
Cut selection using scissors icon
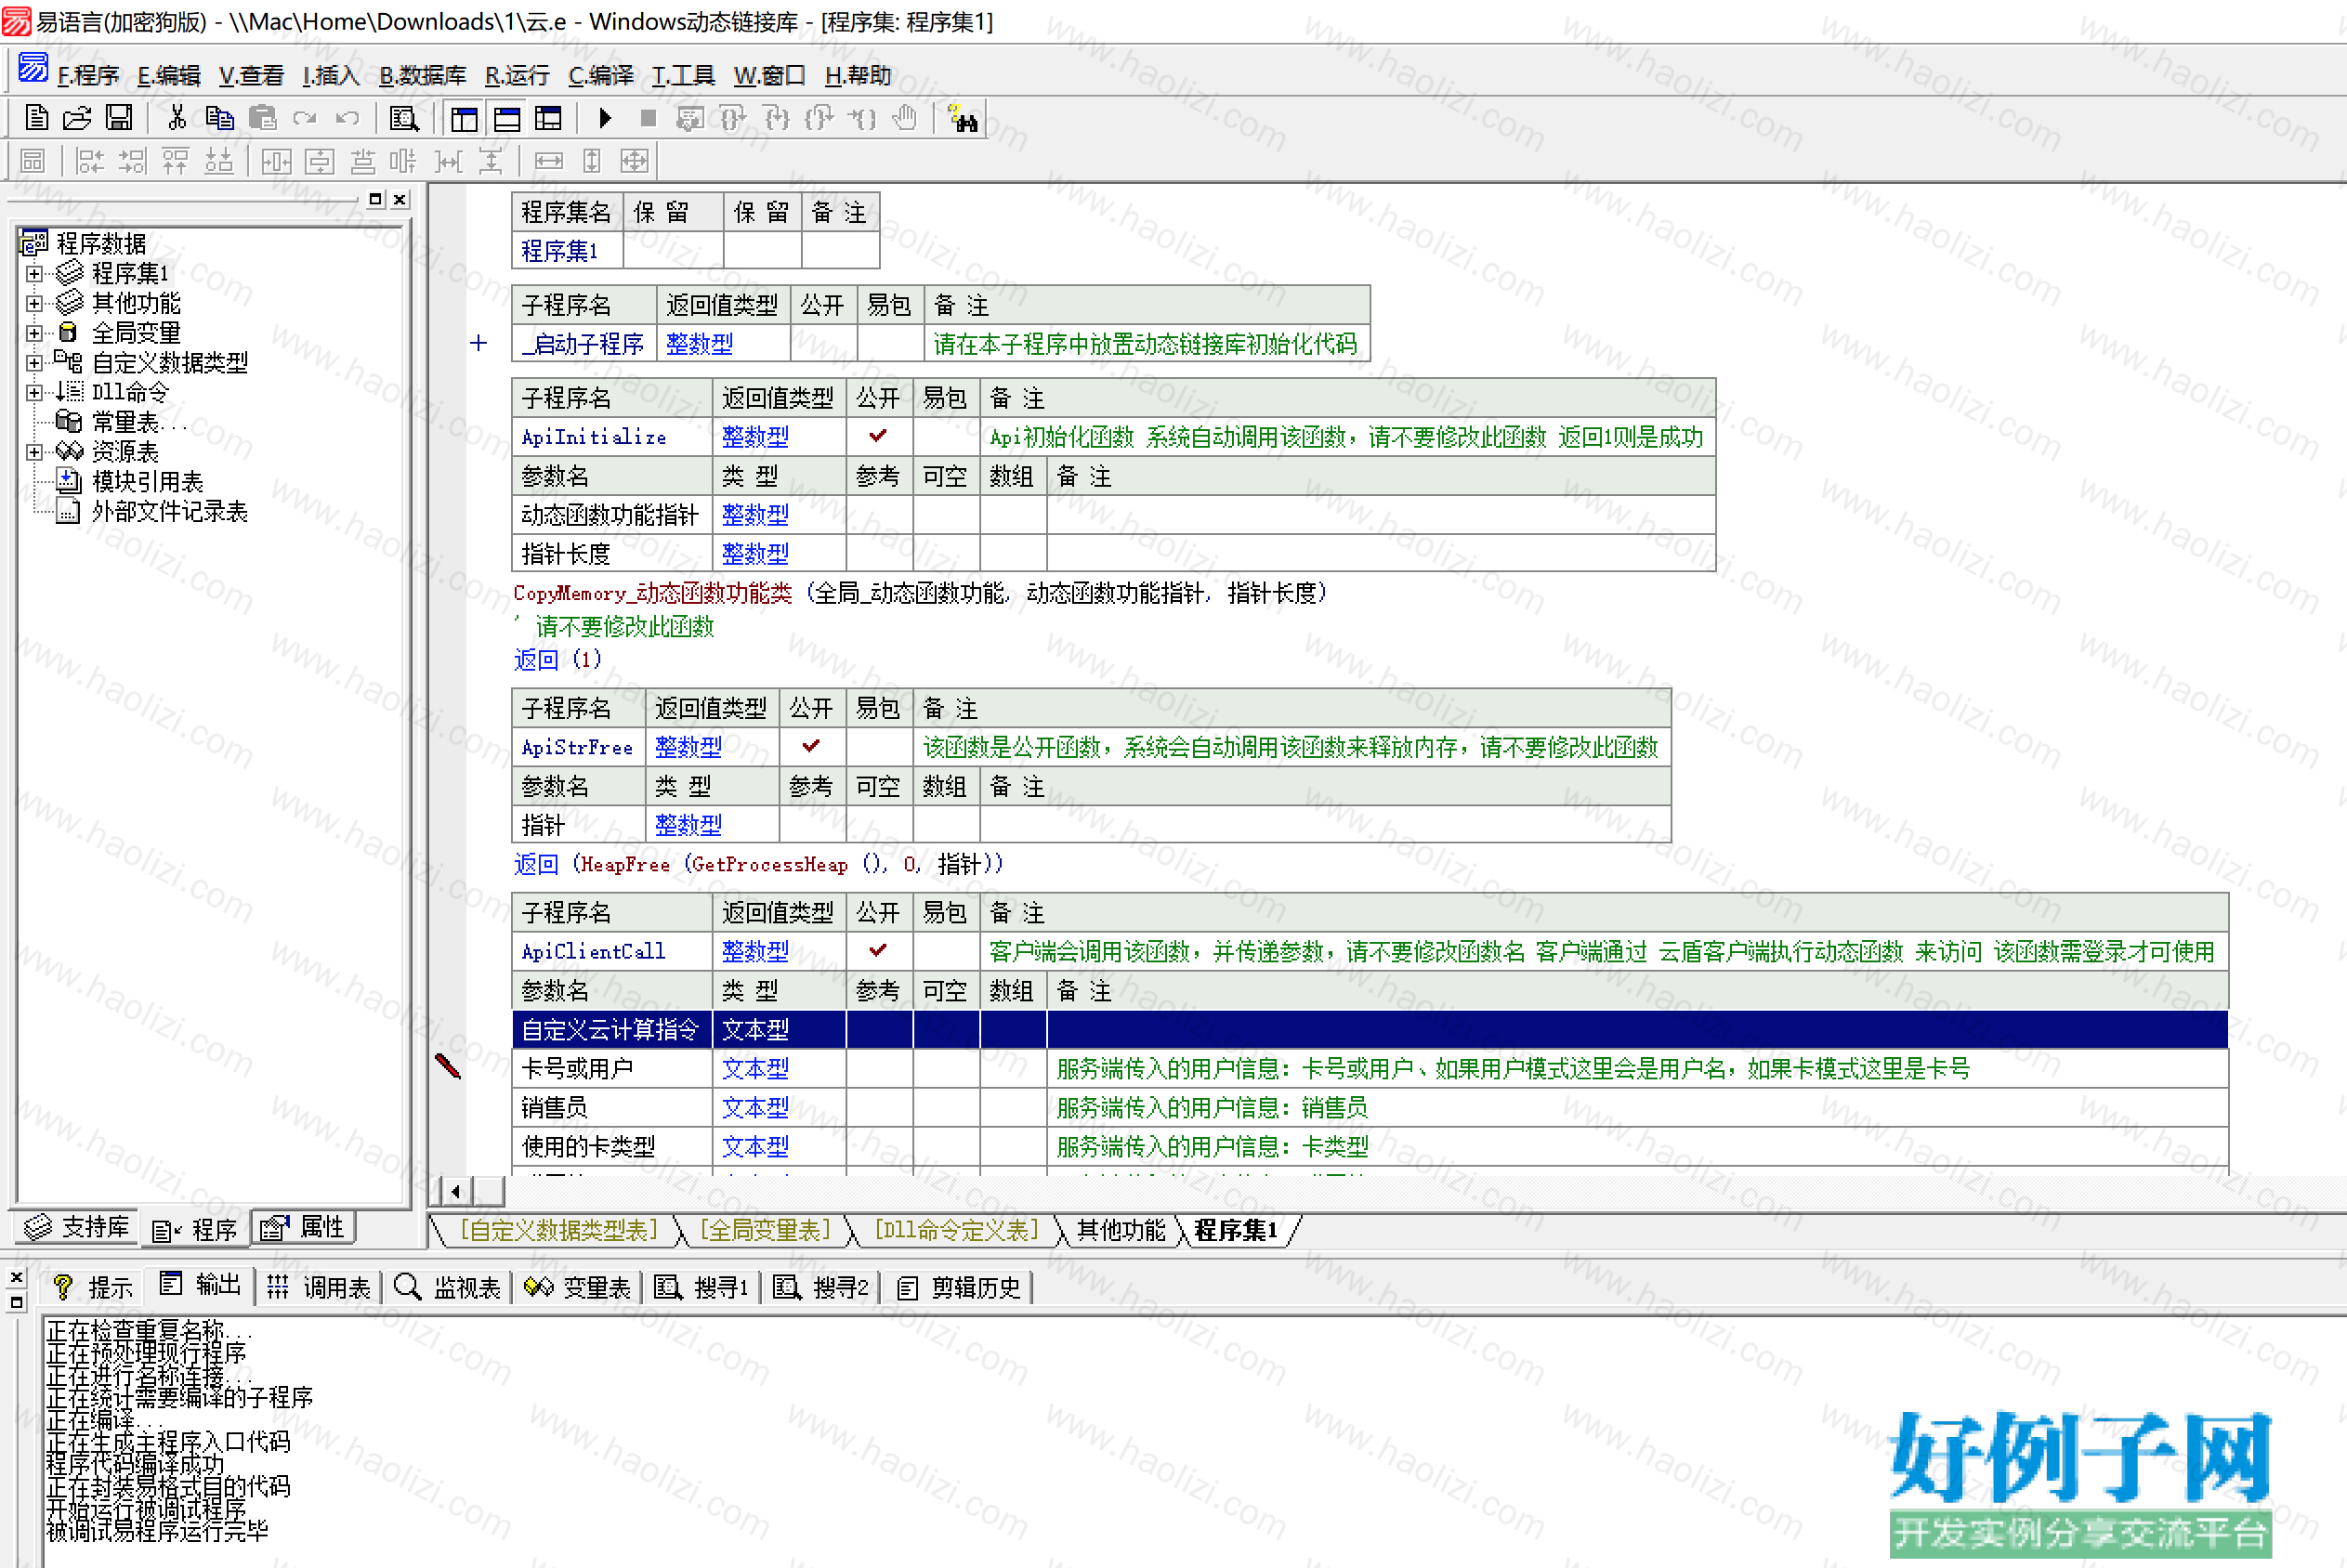coord(177,118)
